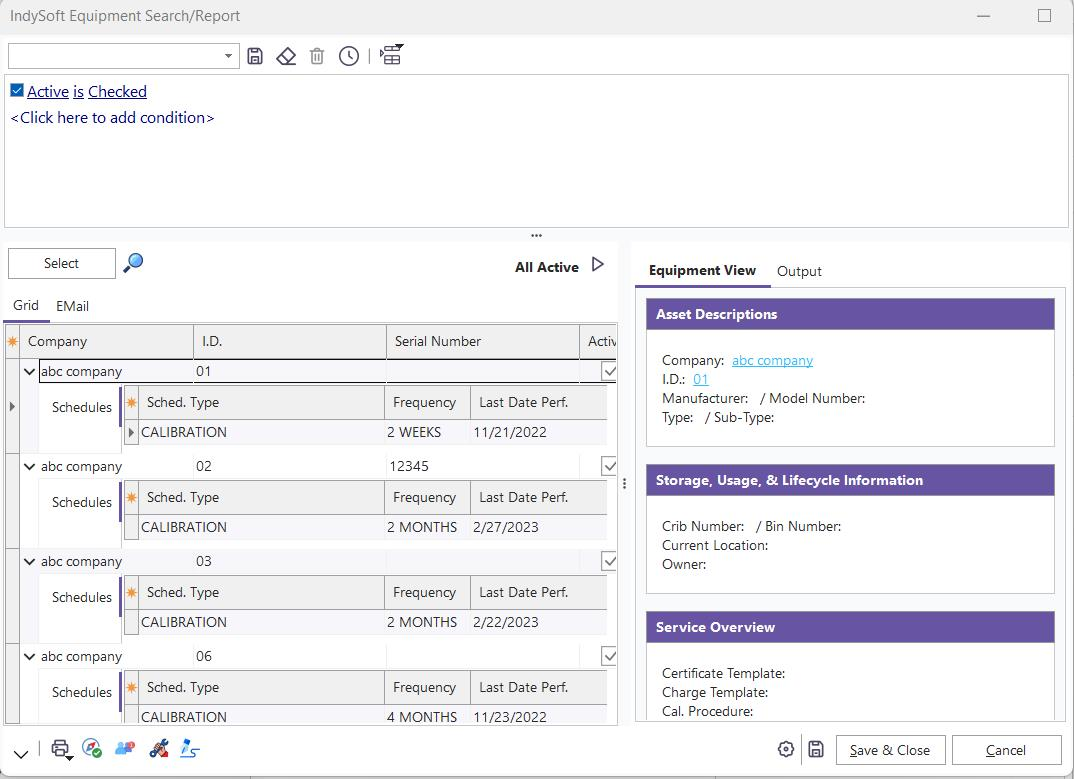Click the wrench tools icon at bottom

(157, 749)
